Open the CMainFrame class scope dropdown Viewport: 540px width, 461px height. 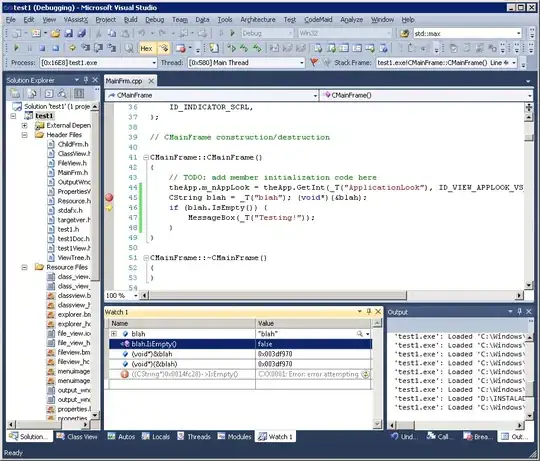[315, 95]
